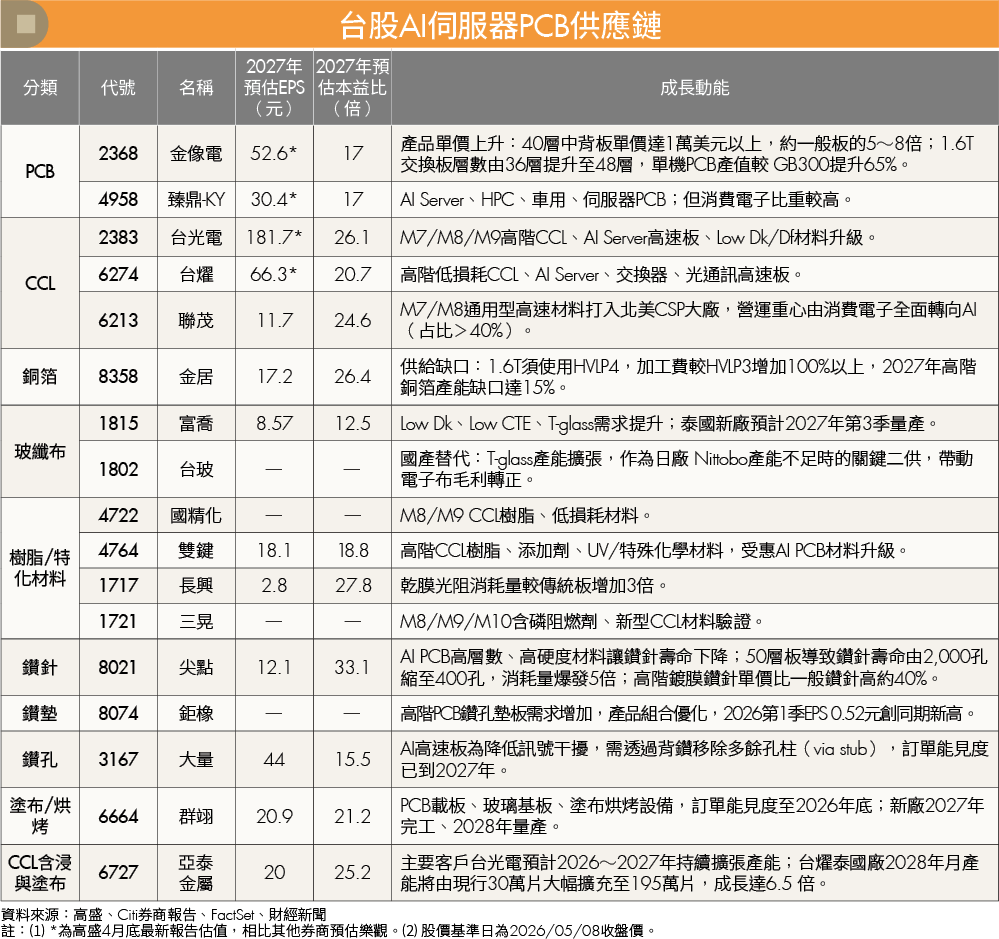This screenshot has width=999, height=939.
Task: Click the 分類 column header
Action: [40, 88]
